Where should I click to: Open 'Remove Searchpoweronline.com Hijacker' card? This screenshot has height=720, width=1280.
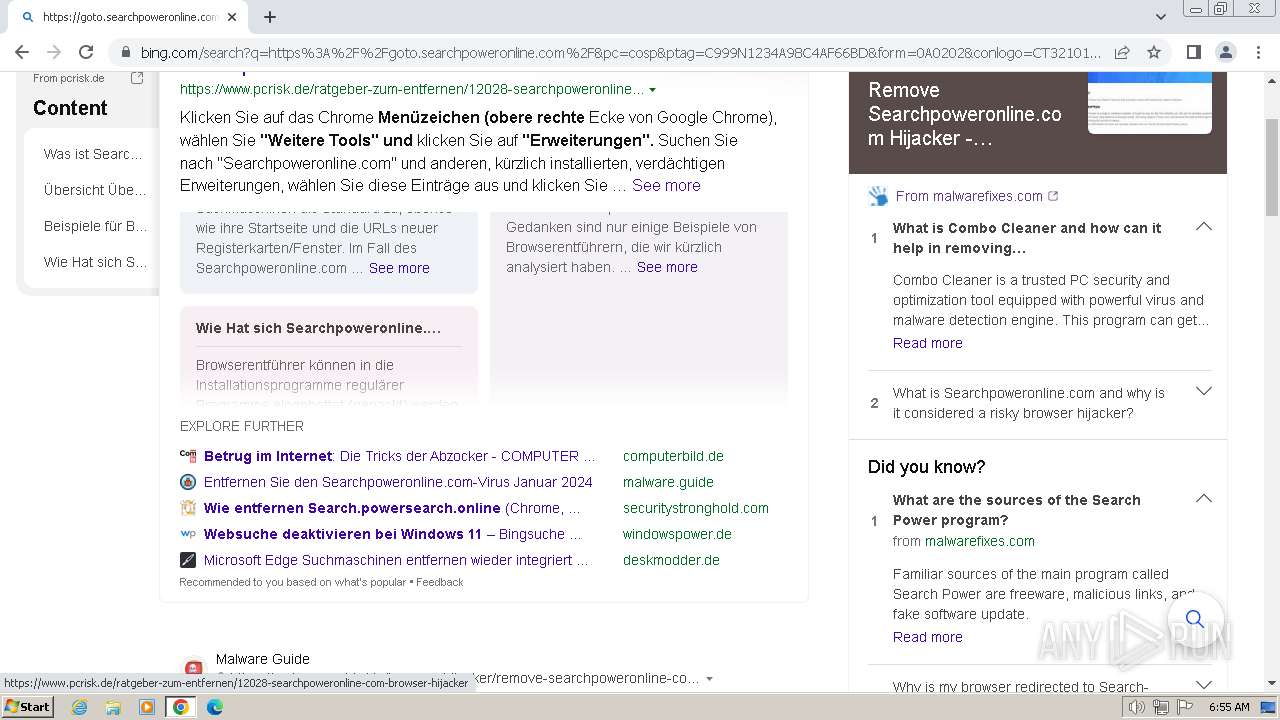(x=965, y=114)
